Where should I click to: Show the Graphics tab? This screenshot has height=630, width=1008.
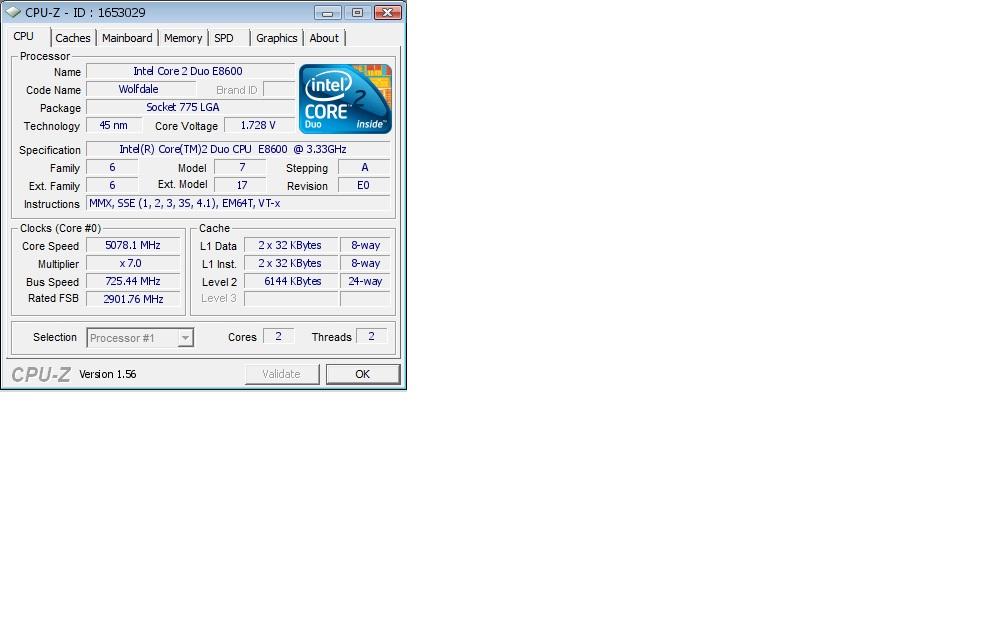[276, 38]
